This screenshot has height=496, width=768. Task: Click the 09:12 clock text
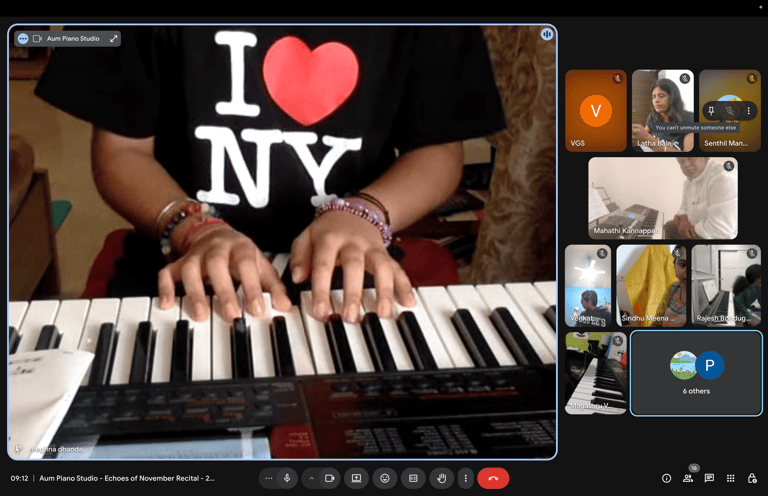20,478
